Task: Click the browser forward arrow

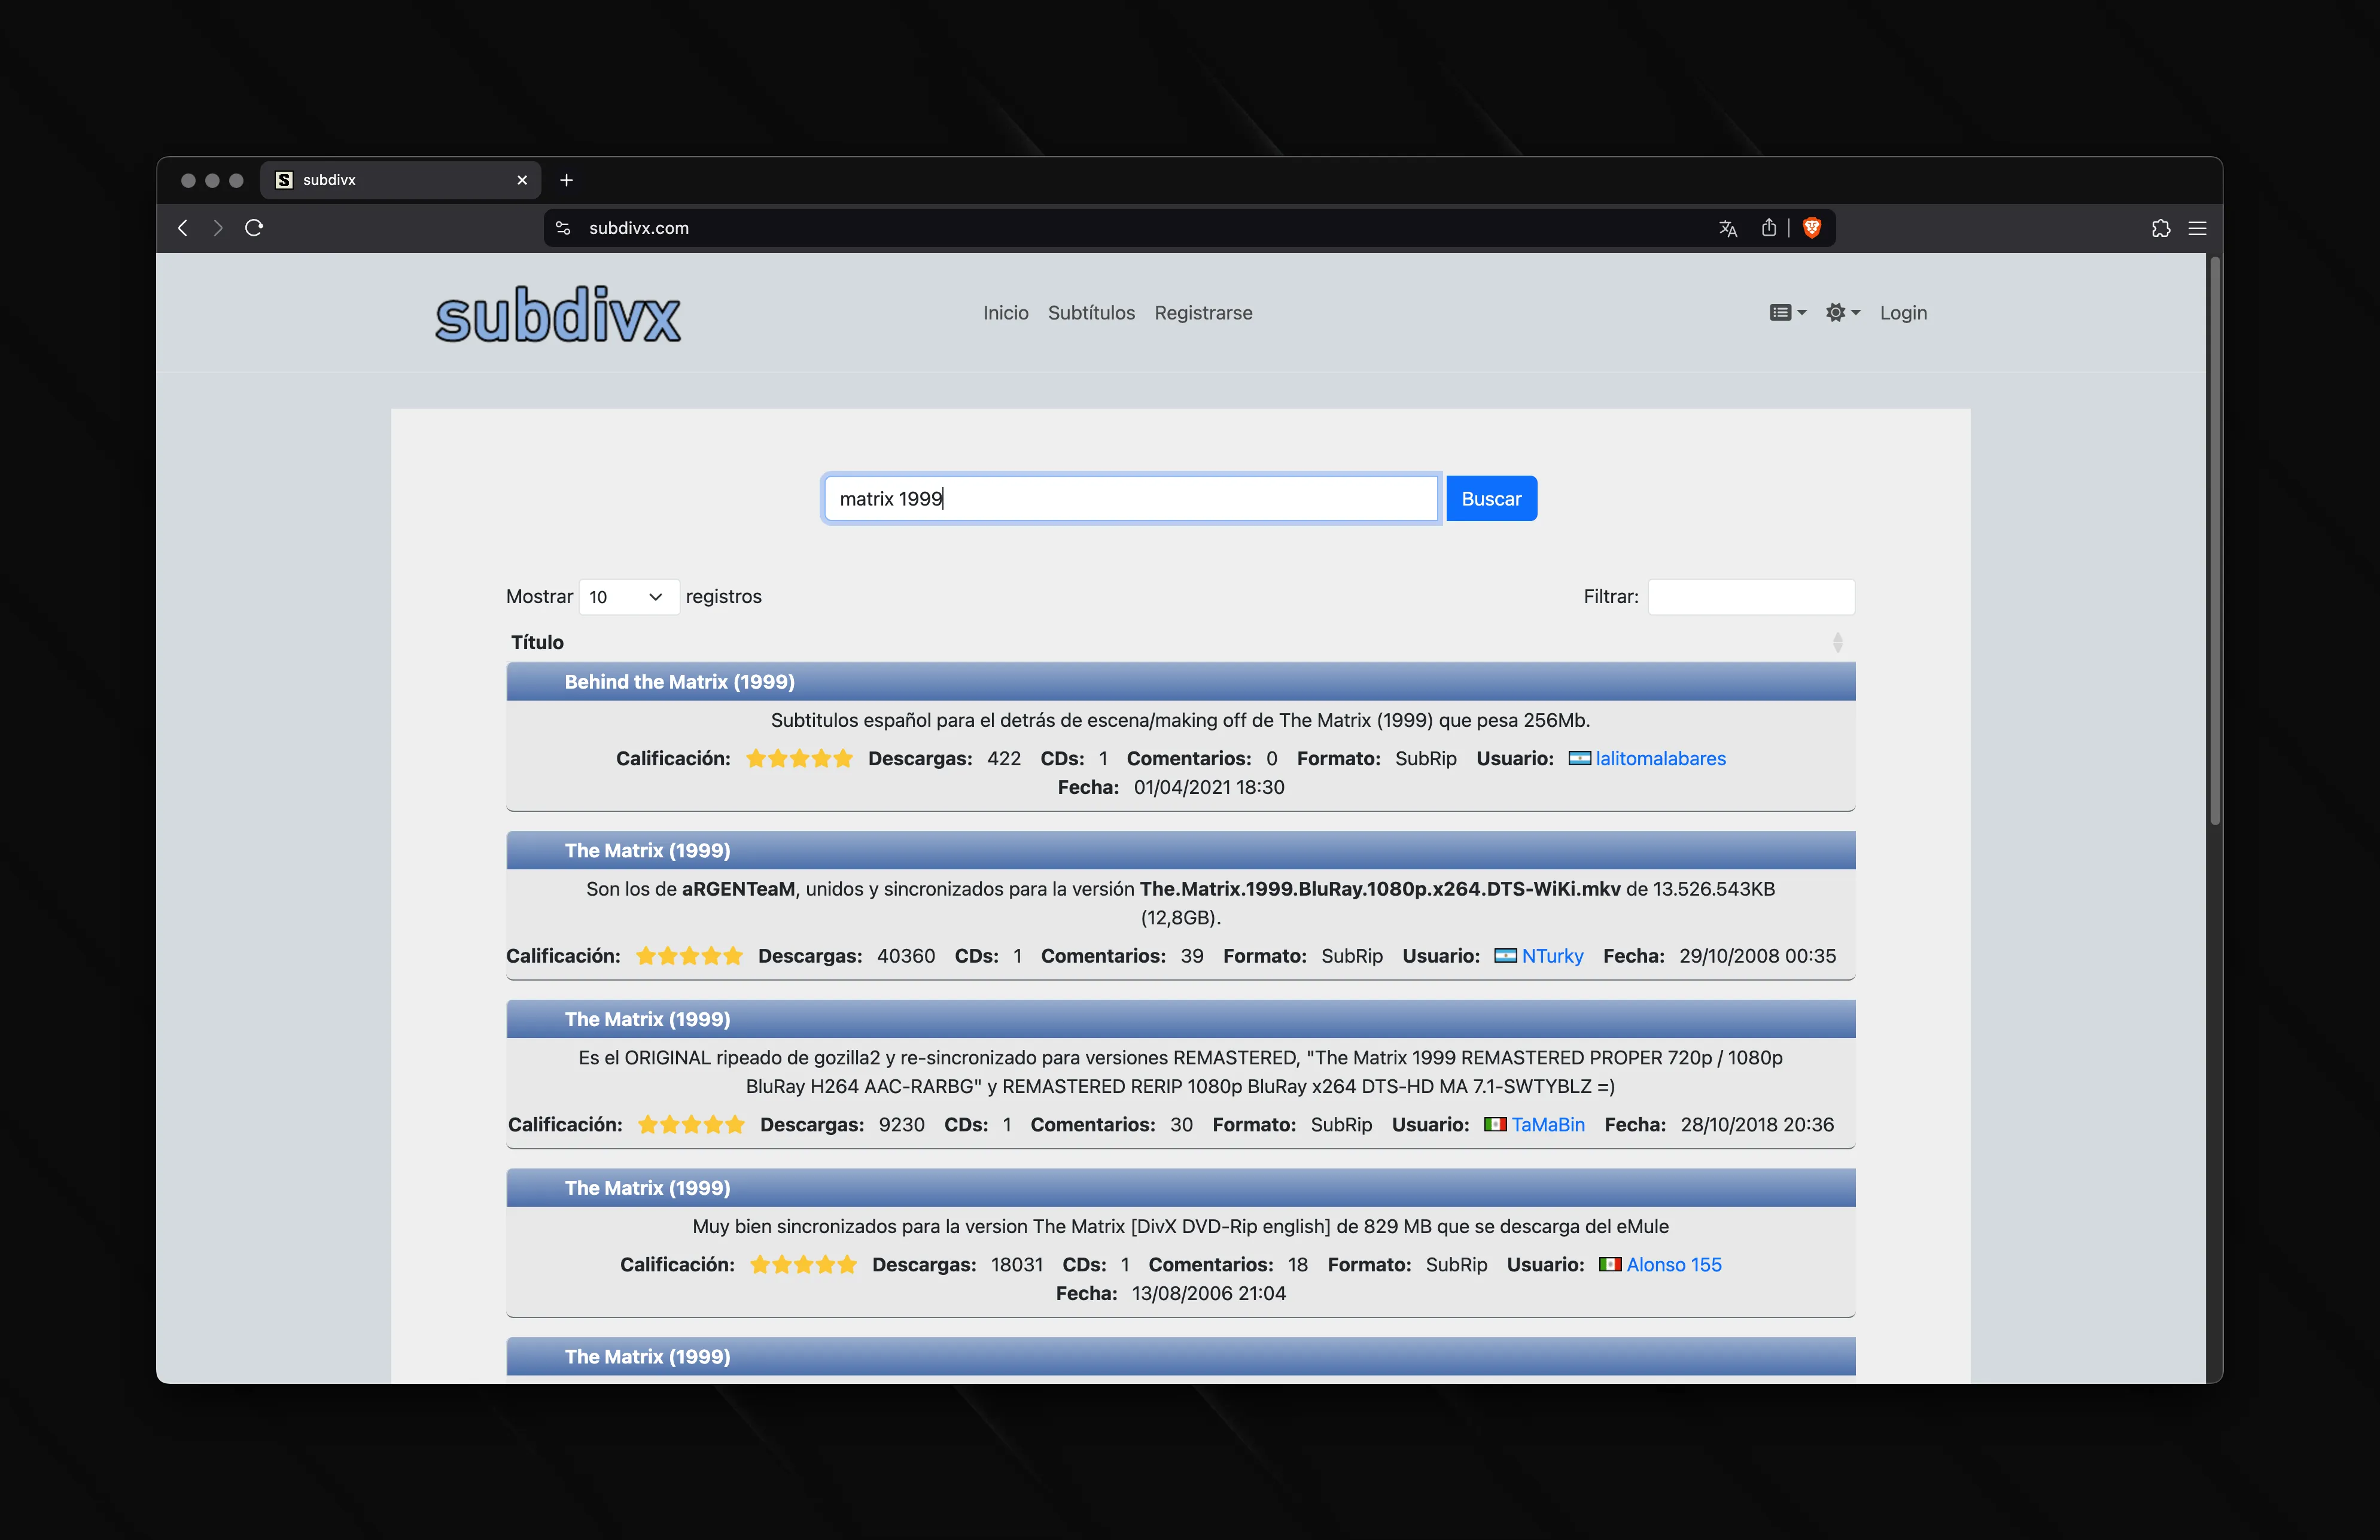Action: click(218, 228)
